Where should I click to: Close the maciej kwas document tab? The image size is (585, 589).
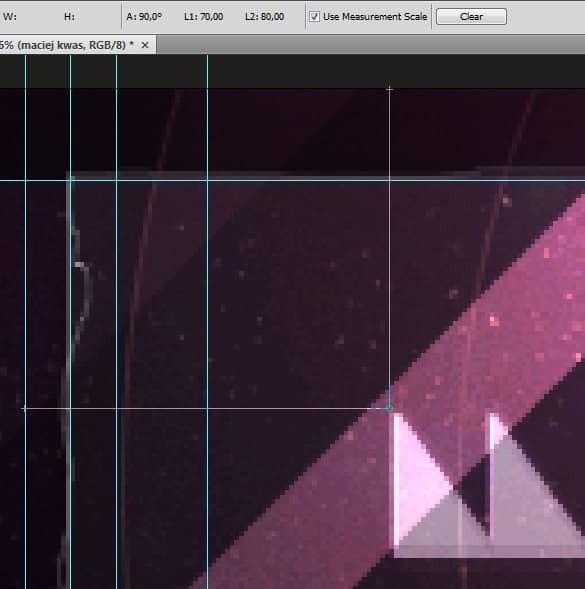pos(145,45)
